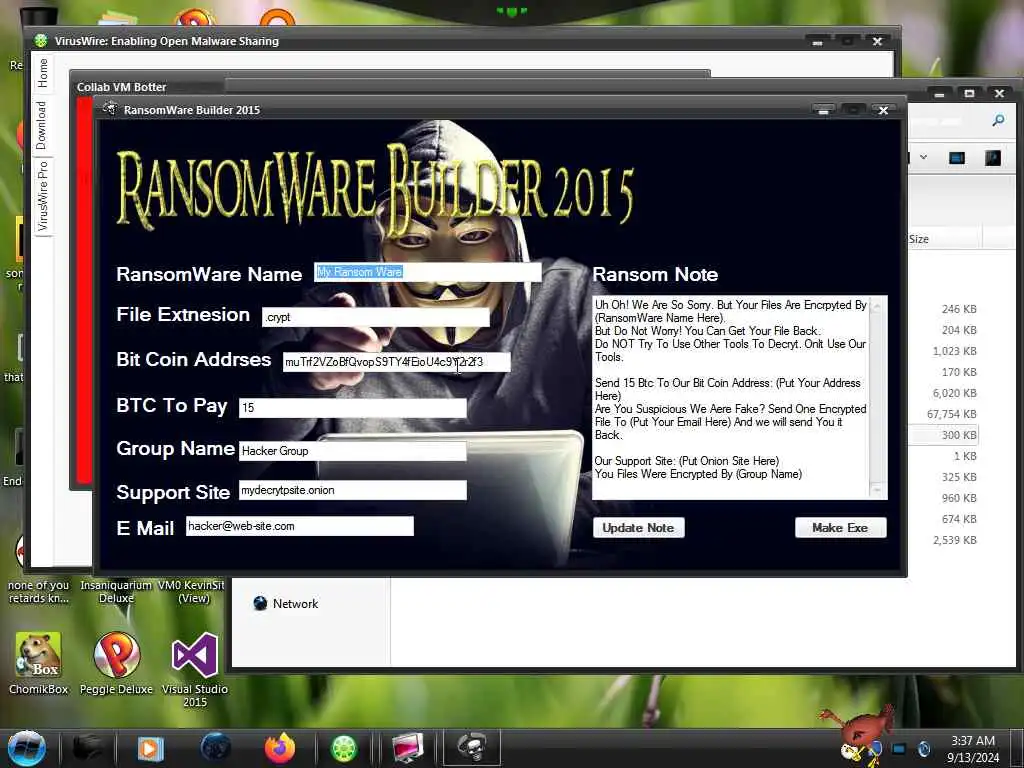Select the 204 KB file row
The image size is (1024, 768).
tap(959, 330)
